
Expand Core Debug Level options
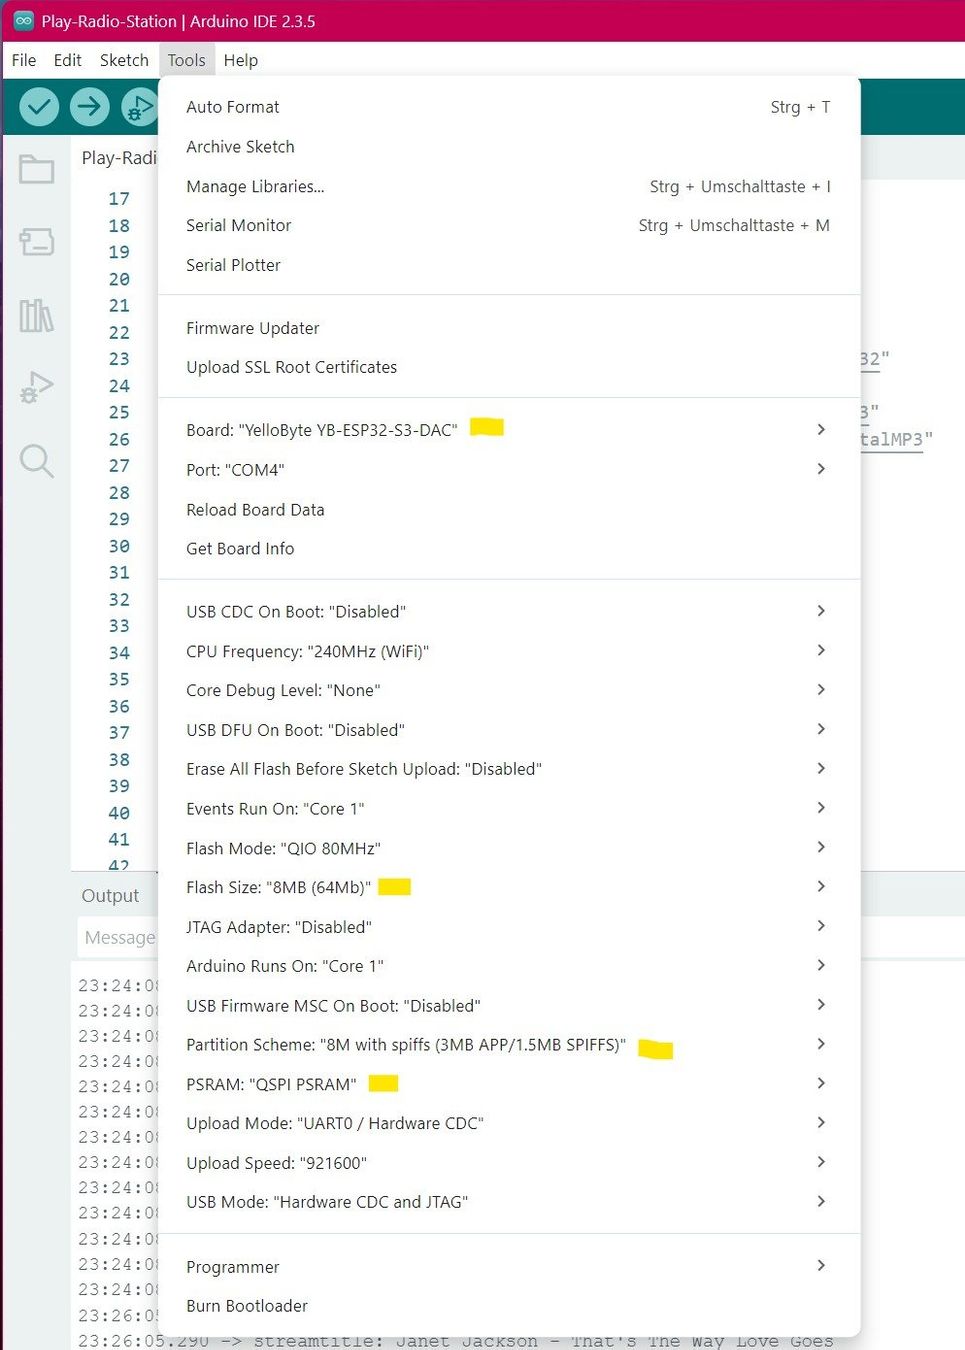[x=509, y=691]
